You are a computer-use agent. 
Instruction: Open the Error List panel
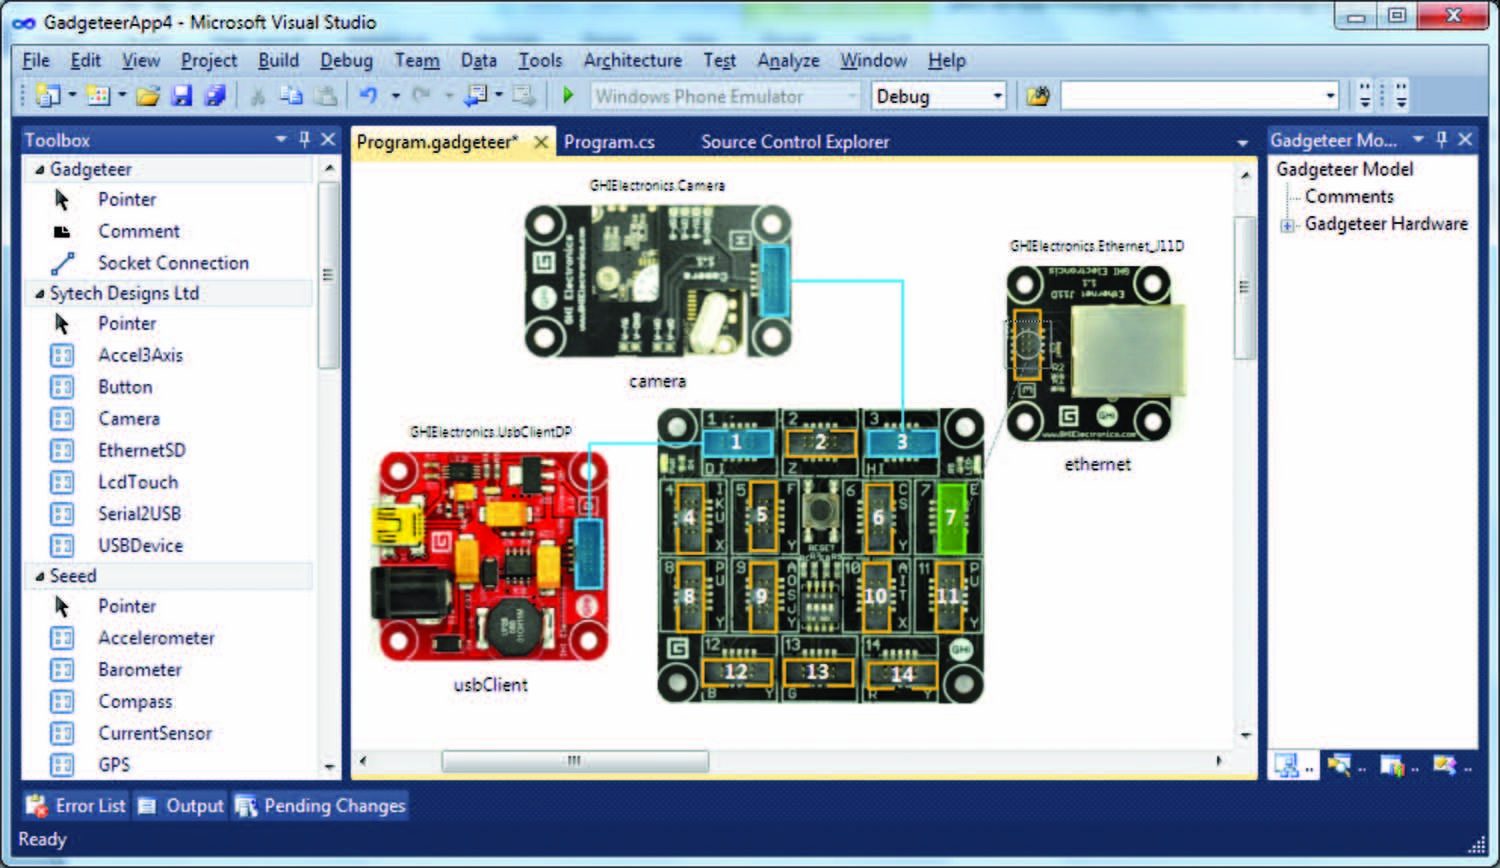[x=77, y=806]
